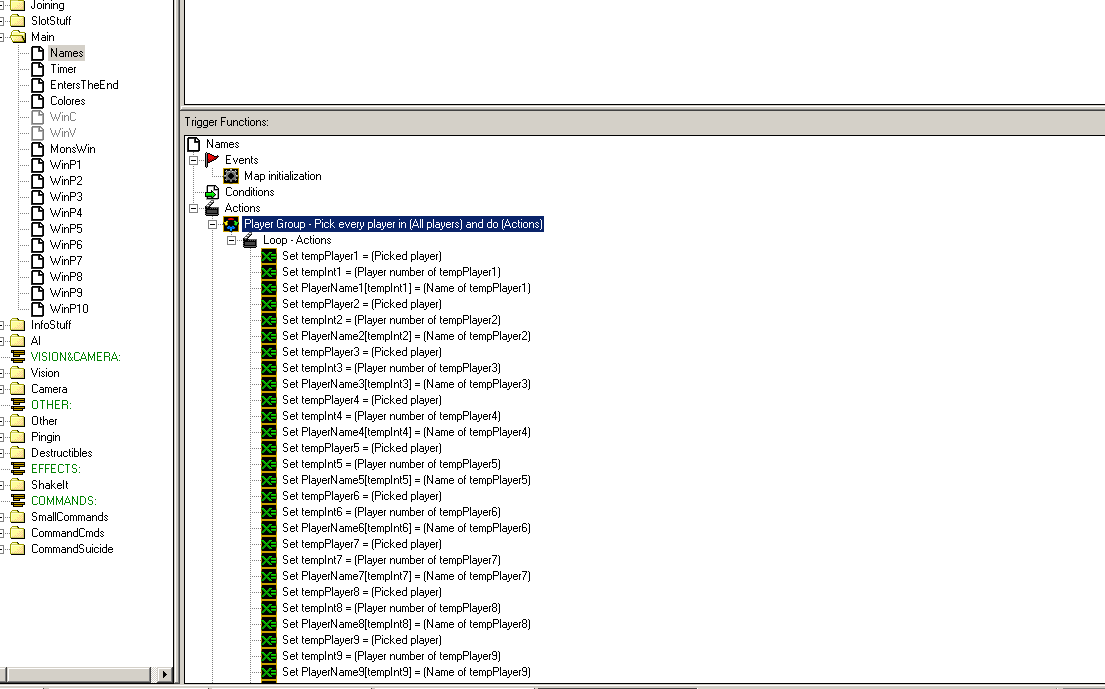1105x689 pixels.
Task: Select the WinP6 trigger
Action: coord(66,244)
